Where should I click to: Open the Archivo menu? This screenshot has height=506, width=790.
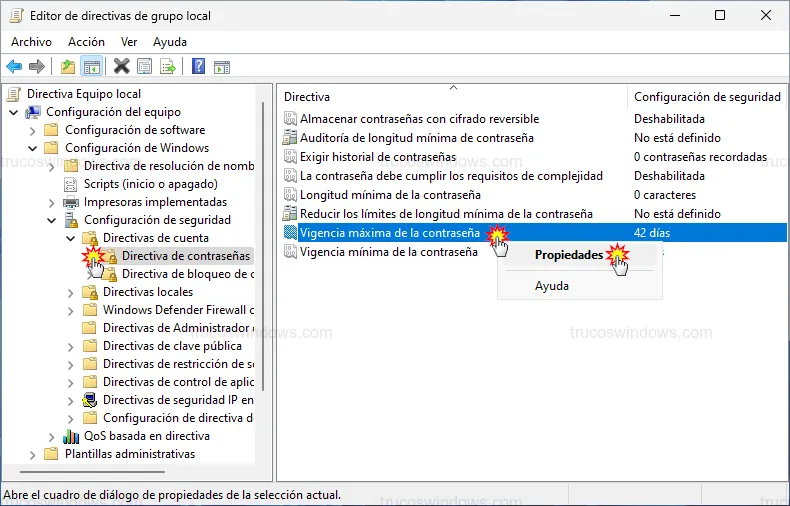click(31, 42)
